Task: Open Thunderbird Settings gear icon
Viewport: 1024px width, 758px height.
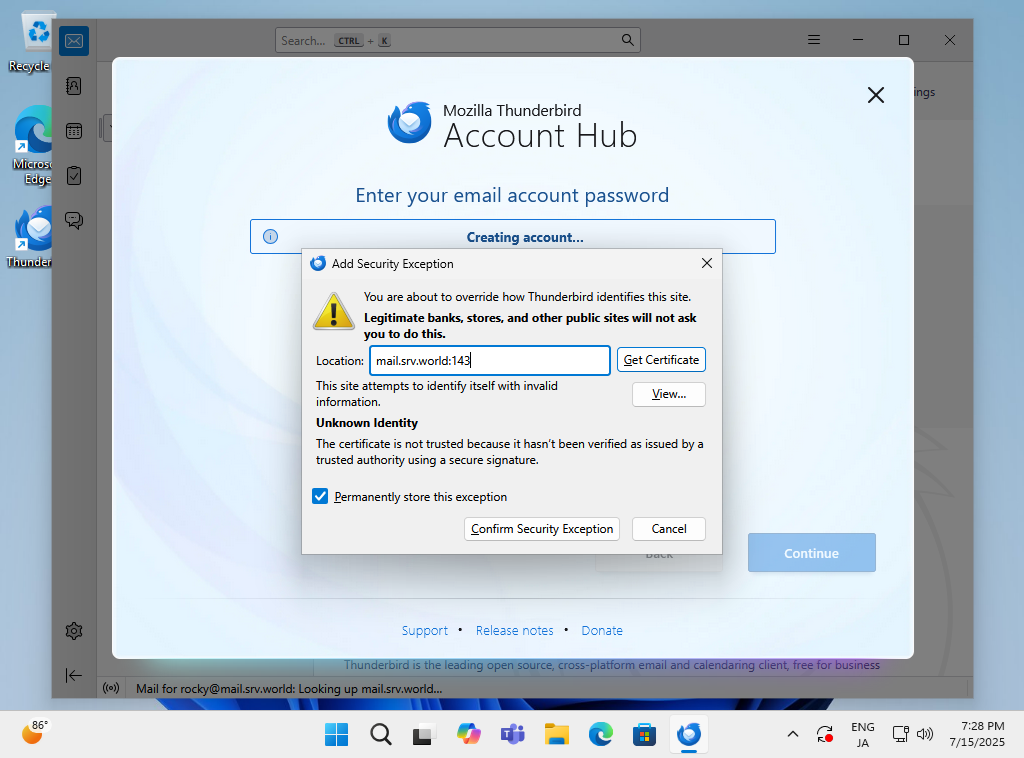Action: click(x=74, y=631)
